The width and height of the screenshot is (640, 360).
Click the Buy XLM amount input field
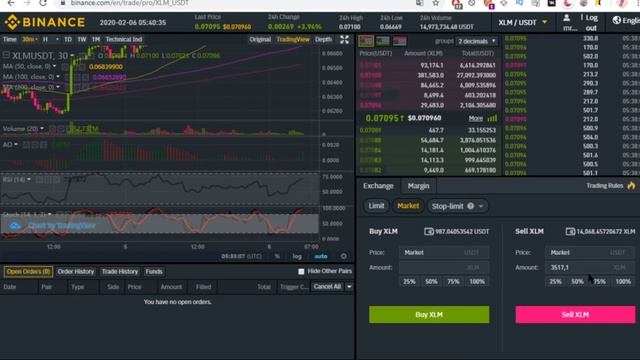tap(444, 267)
